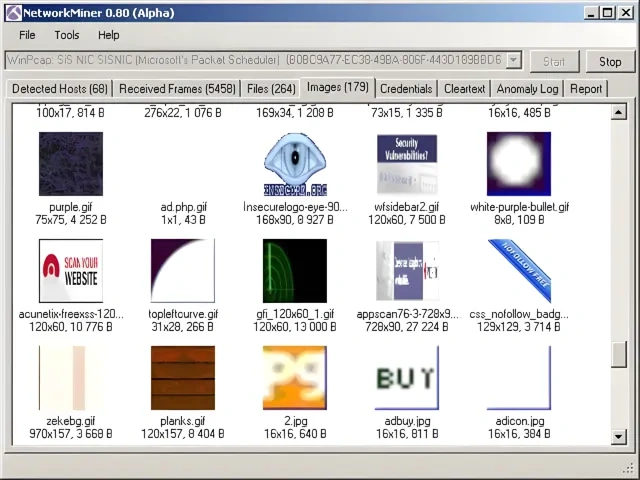Select the 2.jpg thumbnail
The width and height of the screenshot is (640, 480).
pyautogui.click(x=295, y=378)
